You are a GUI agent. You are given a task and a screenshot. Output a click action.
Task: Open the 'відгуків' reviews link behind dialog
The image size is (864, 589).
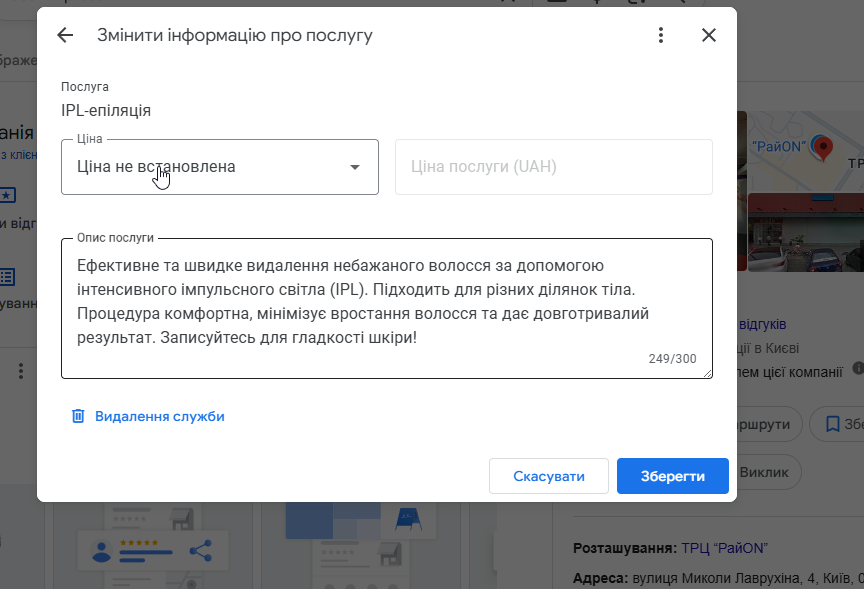tap(762, 324)
